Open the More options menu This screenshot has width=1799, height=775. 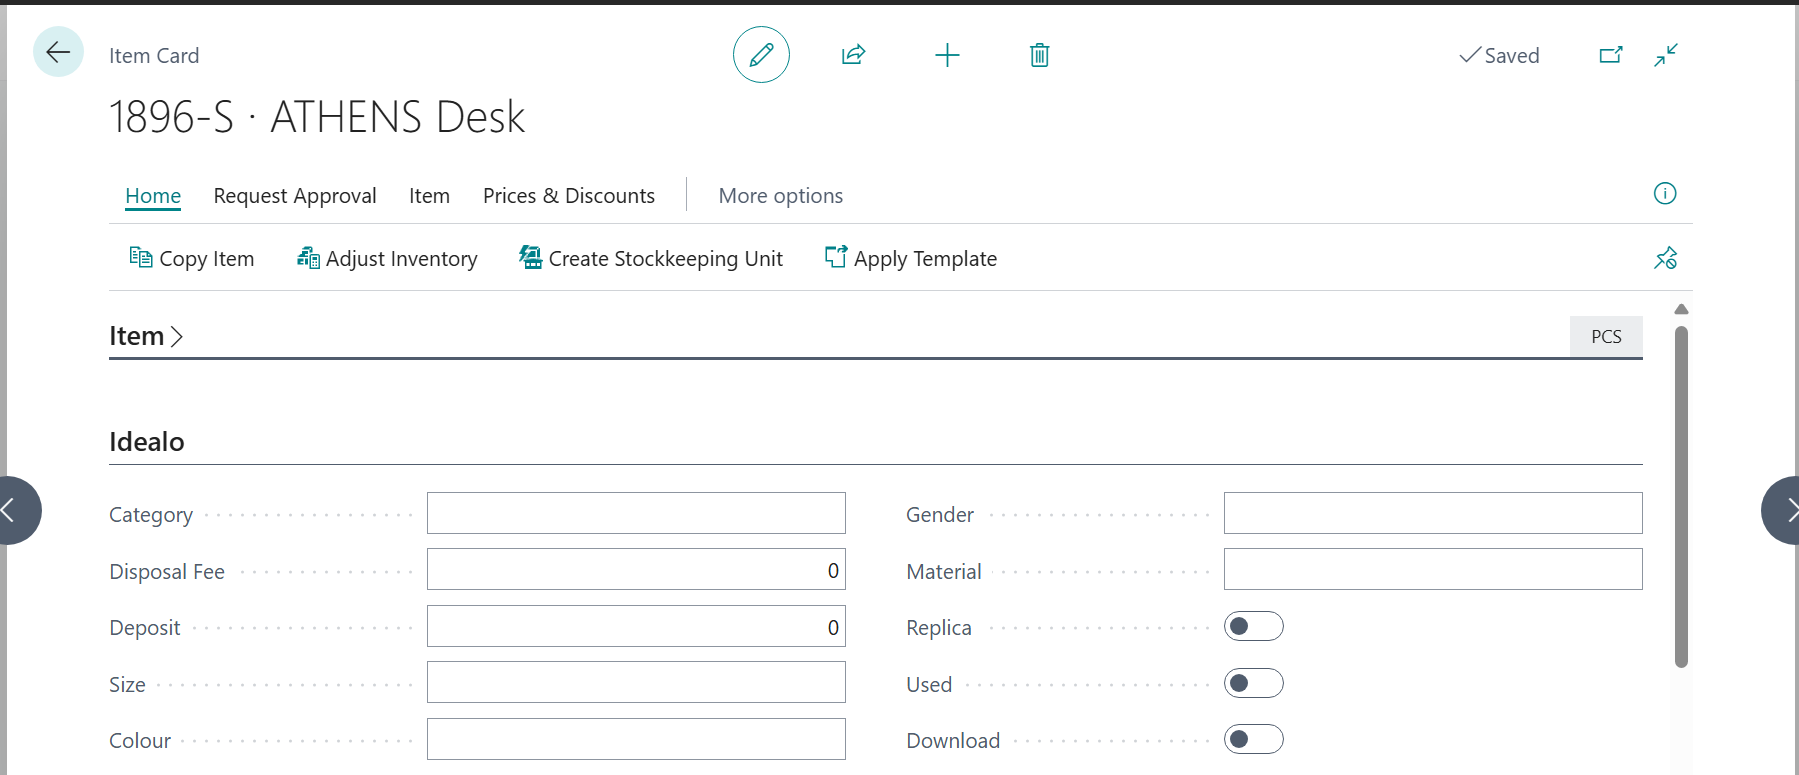click(780, 196)
